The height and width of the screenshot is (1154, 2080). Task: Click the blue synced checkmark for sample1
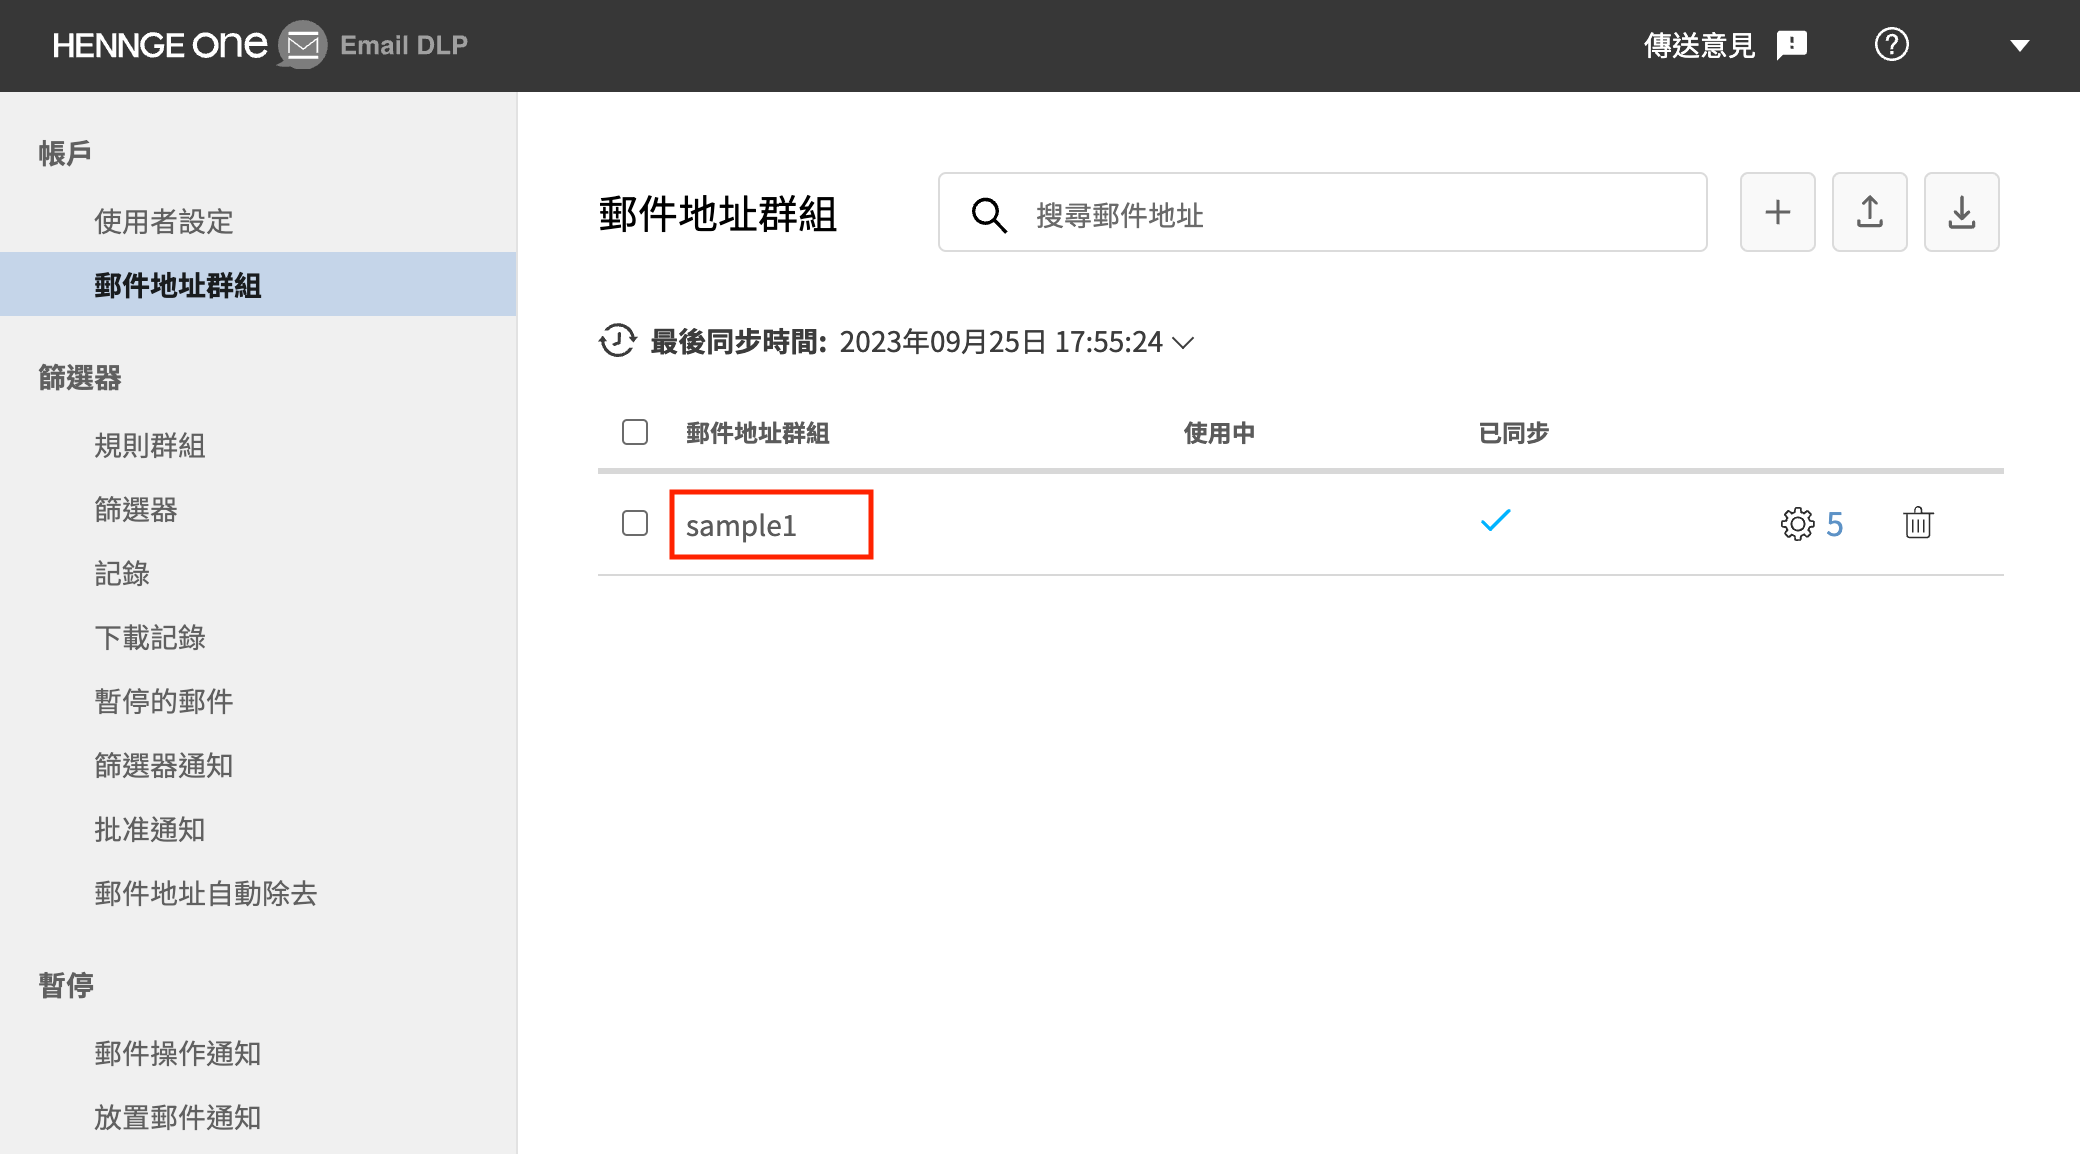(x=1495, y=521)
